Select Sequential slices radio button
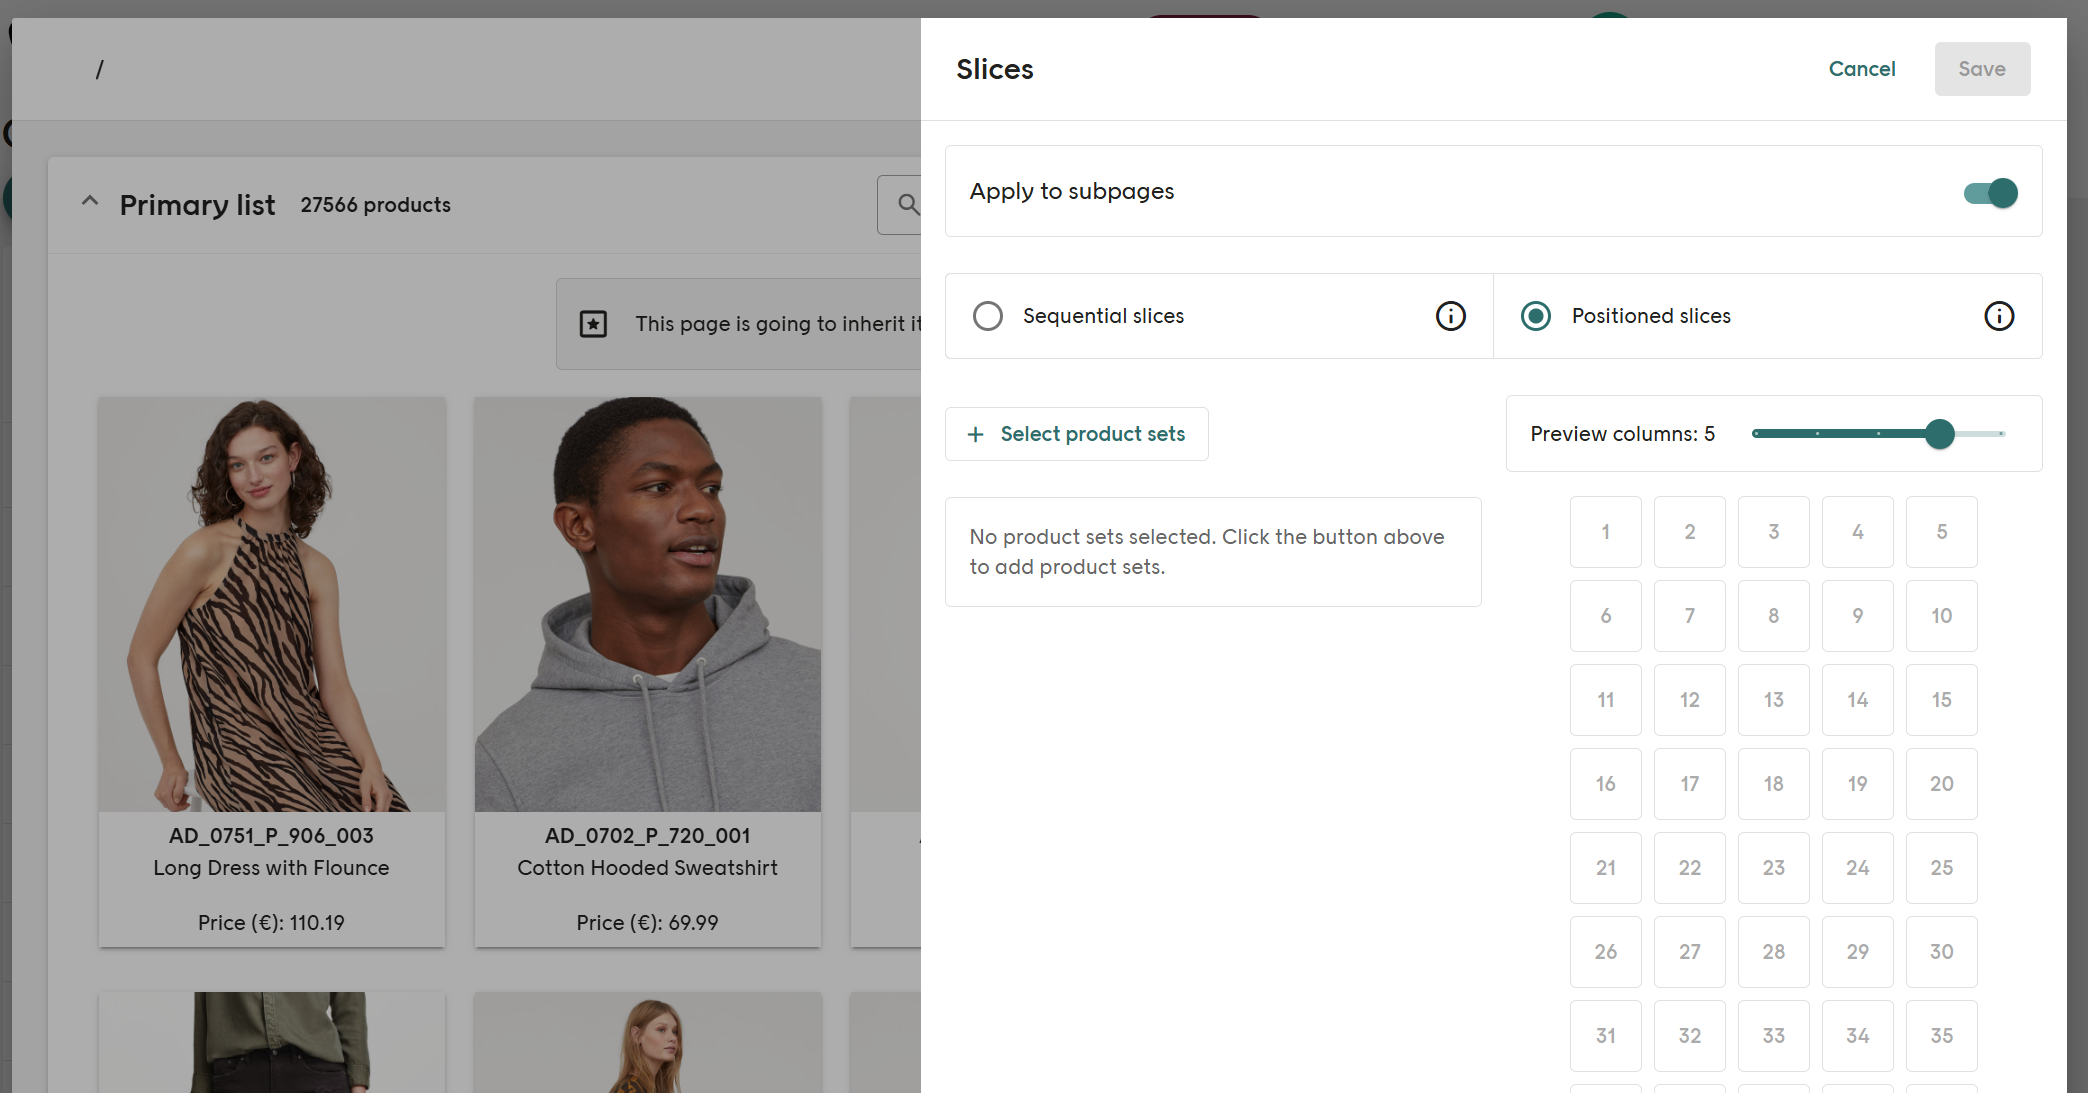Image resolution: width=2088 pixels, height=1093 pixels. click(987, 316)
